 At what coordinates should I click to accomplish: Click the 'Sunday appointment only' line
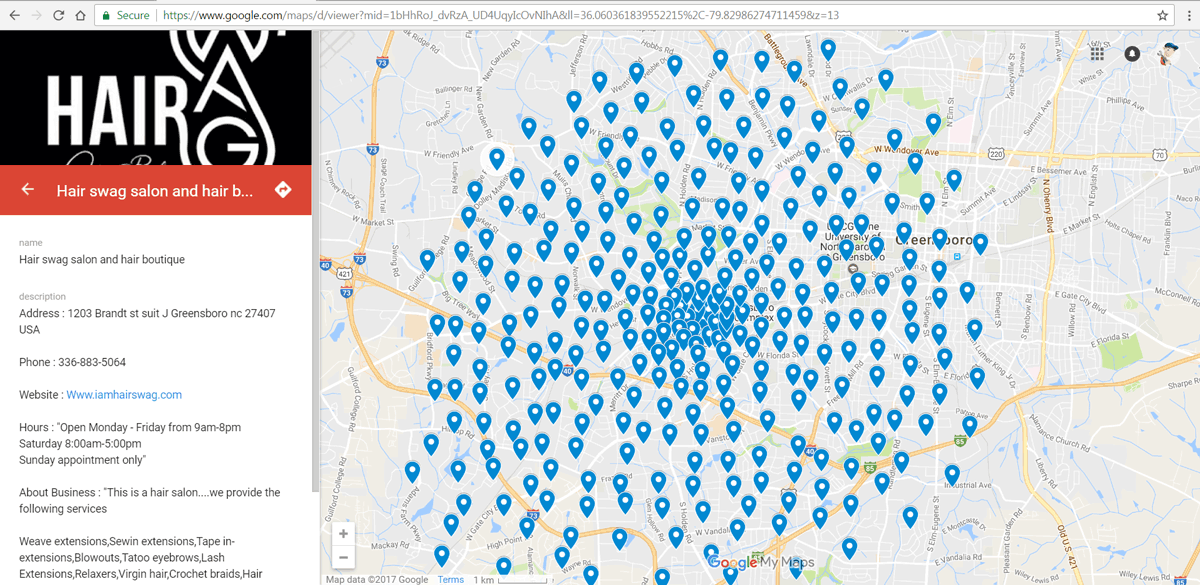click(83, 460)
